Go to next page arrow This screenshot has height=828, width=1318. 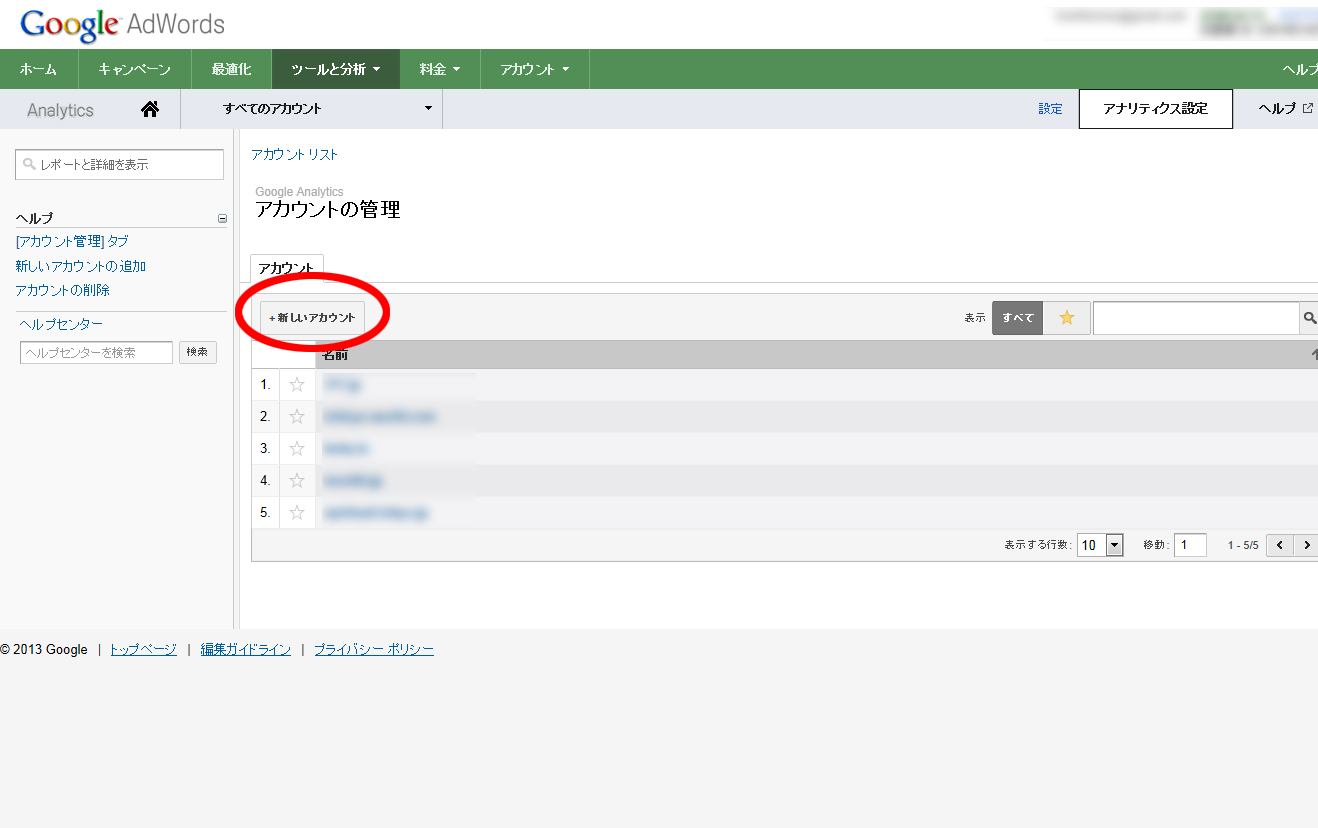tap(1305, 545)
